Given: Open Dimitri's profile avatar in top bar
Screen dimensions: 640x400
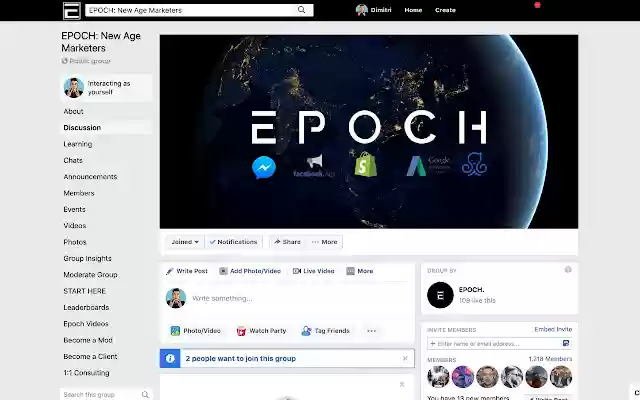Looking at the screenshot, I should tap(362, 10).
